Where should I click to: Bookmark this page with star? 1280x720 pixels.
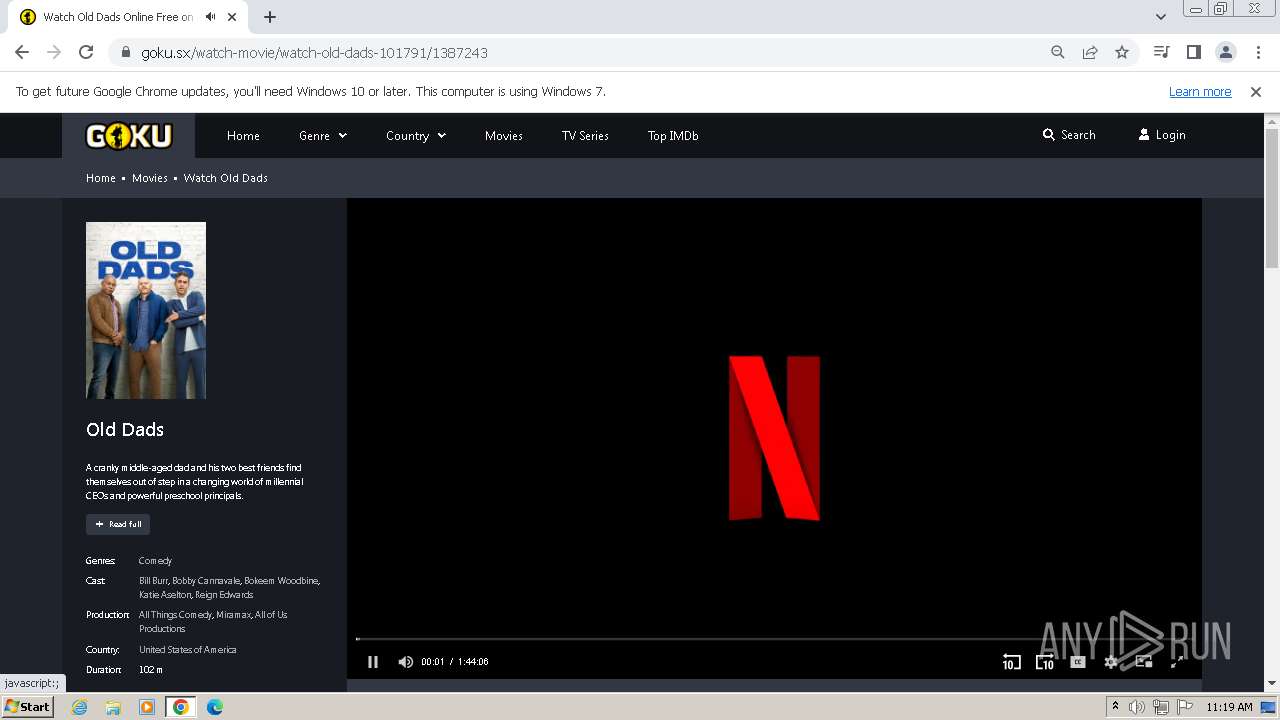click(1122, 52)
